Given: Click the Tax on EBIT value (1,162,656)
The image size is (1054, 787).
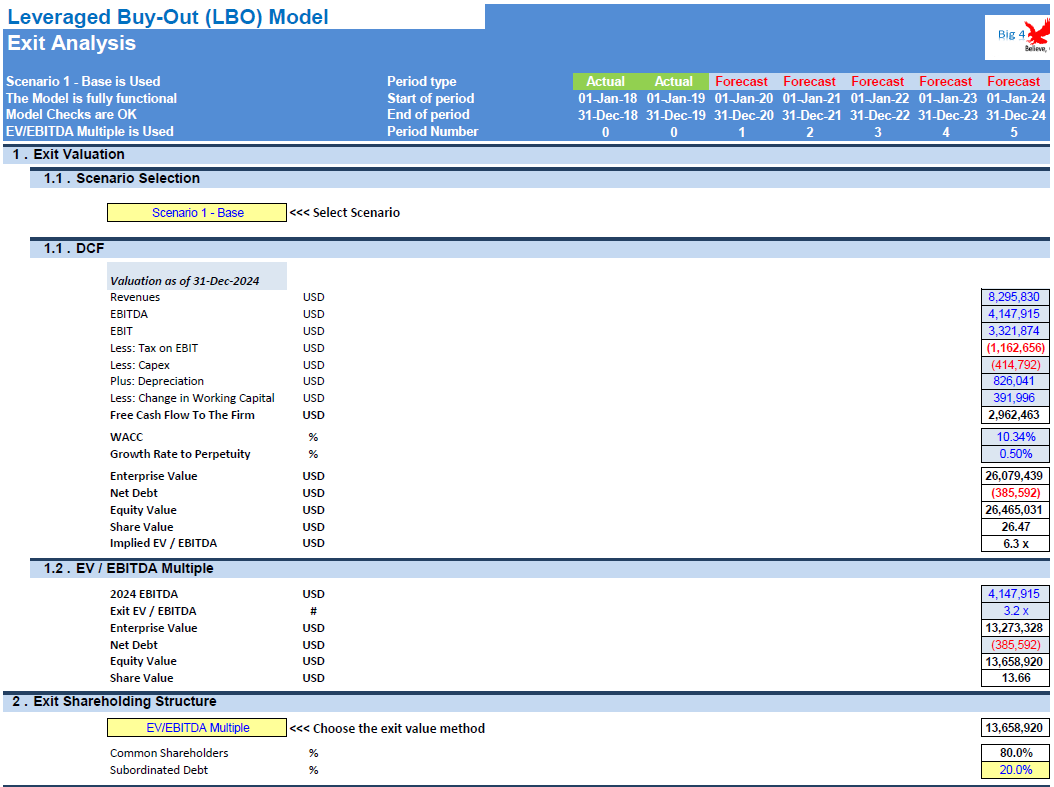Looking at the screenshot, I should point(1015,348).
